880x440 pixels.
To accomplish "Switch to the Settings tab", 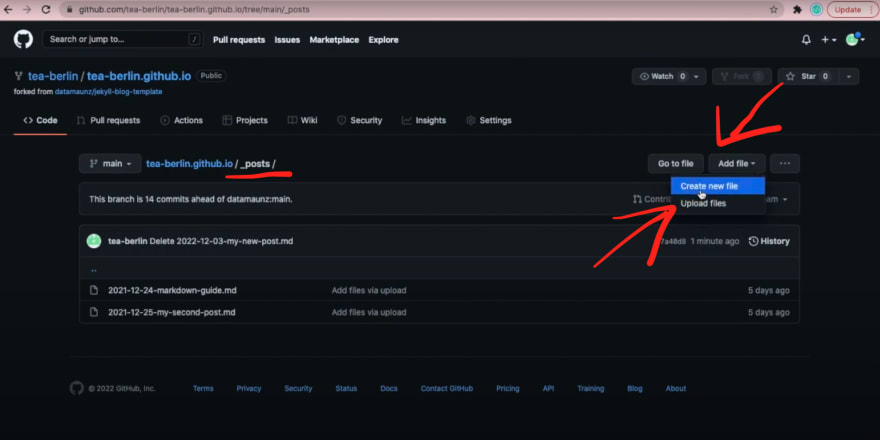I will pos(489,120).
